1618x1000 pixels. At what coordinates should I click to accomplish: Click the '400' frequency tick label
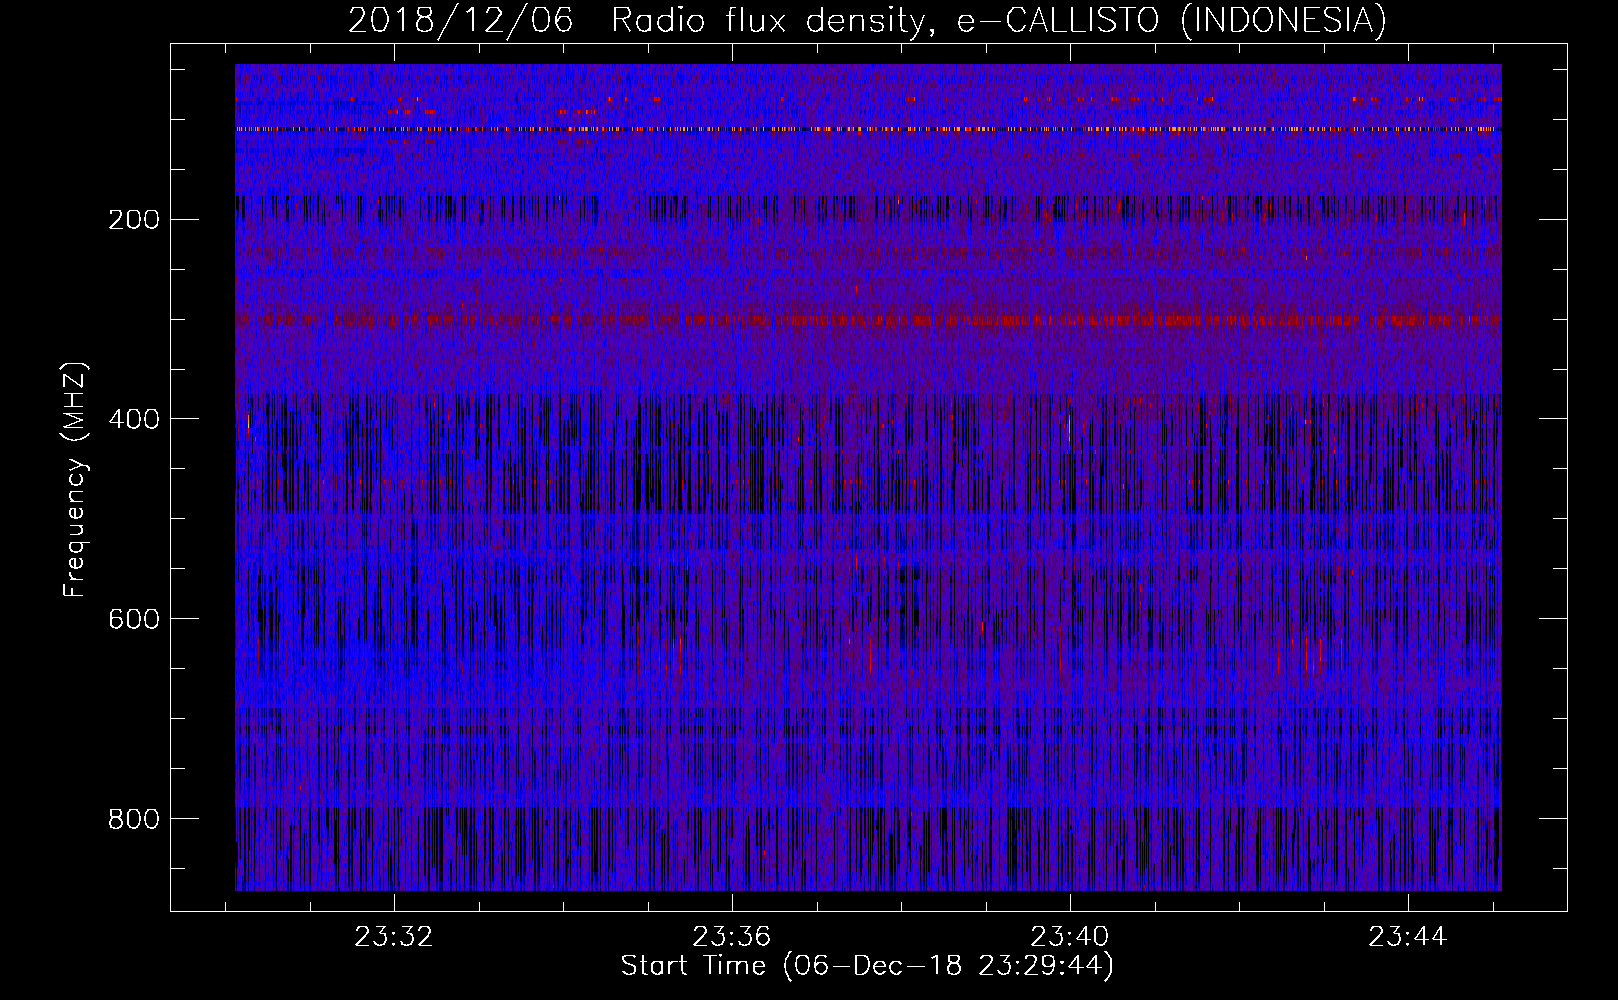(x=133, y=420)
